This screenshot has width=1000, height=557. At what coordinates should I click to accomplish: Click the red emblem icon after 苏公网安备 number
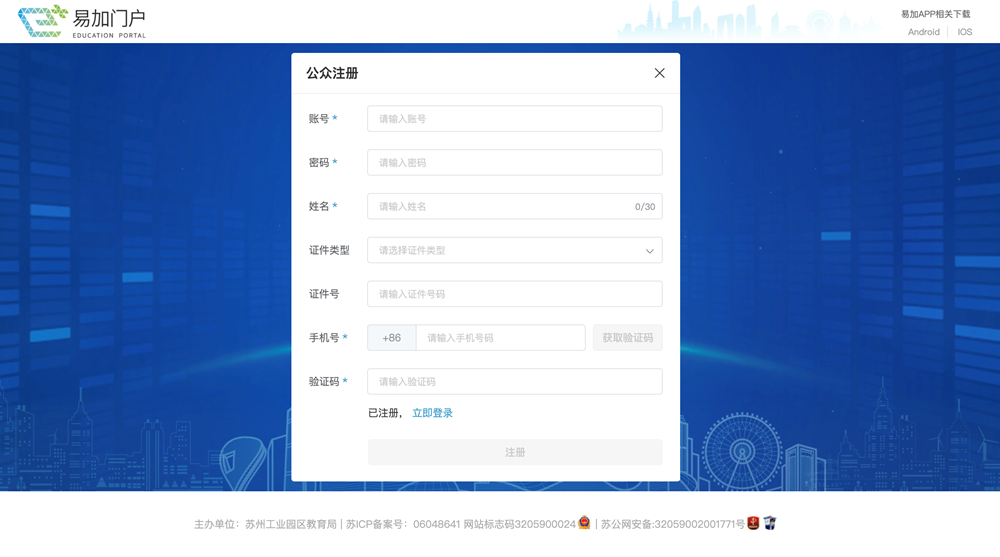point(754,523)
